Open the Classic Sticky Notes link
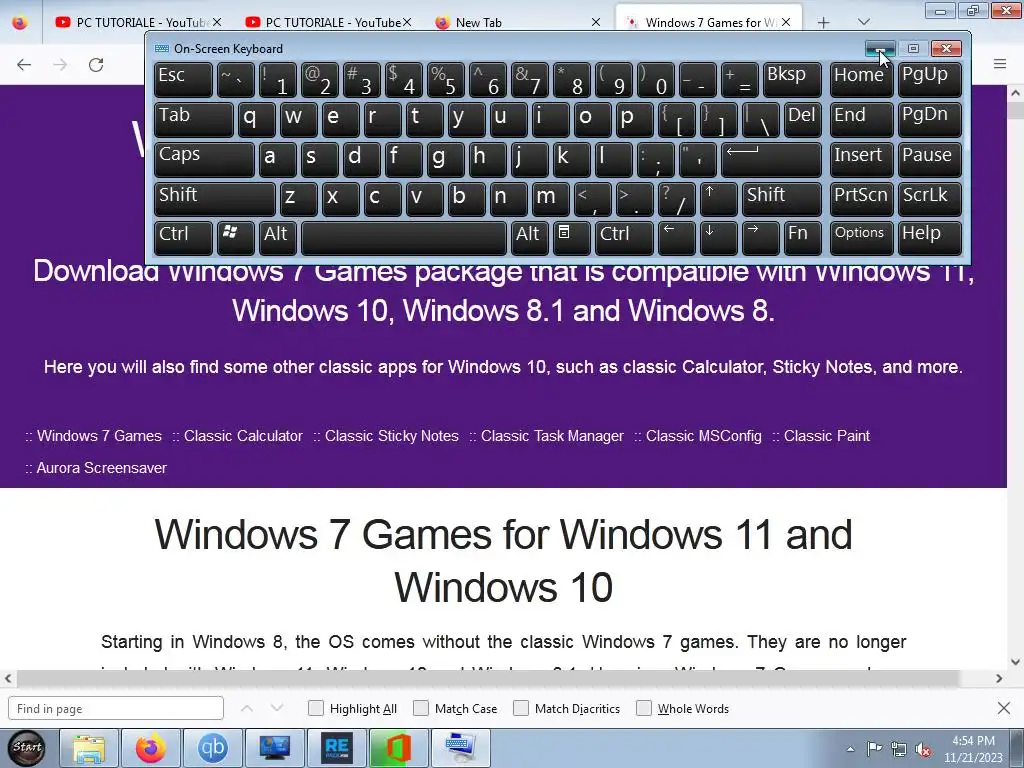 [392, 436]
